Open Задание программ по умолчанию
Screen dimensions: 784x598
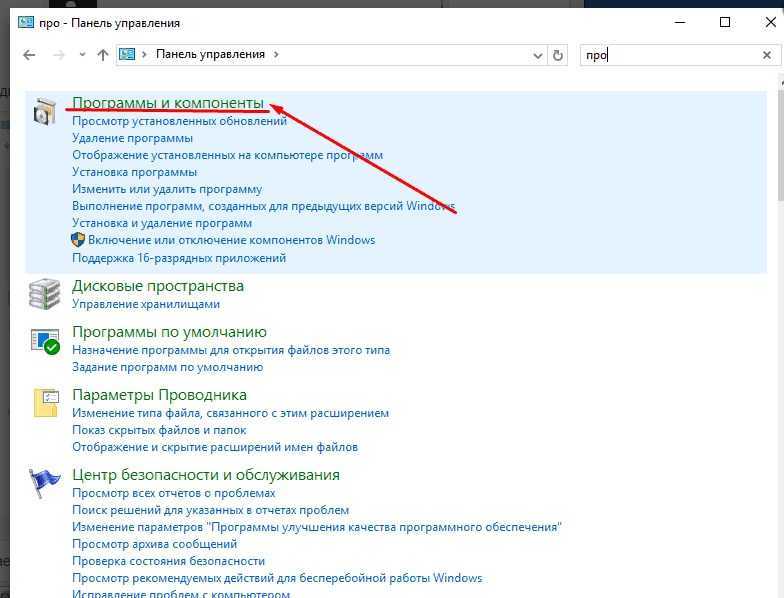pyautogui.click(x=168, y=367)
